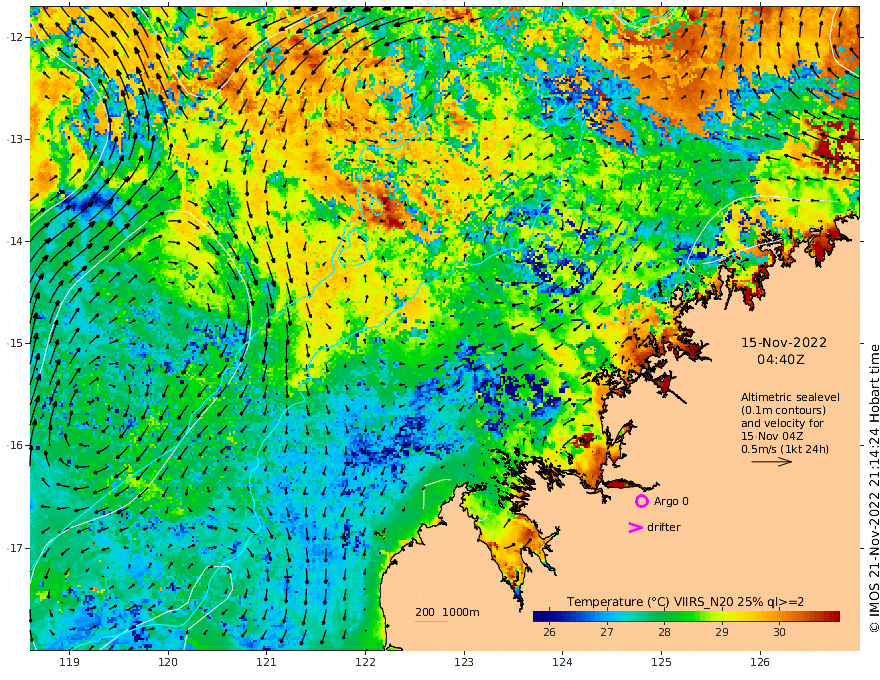The width and height of the screenshot is (880, 680).
Task: Click the magenta Argo circle legend marker
Action: [x=641, y=501]
